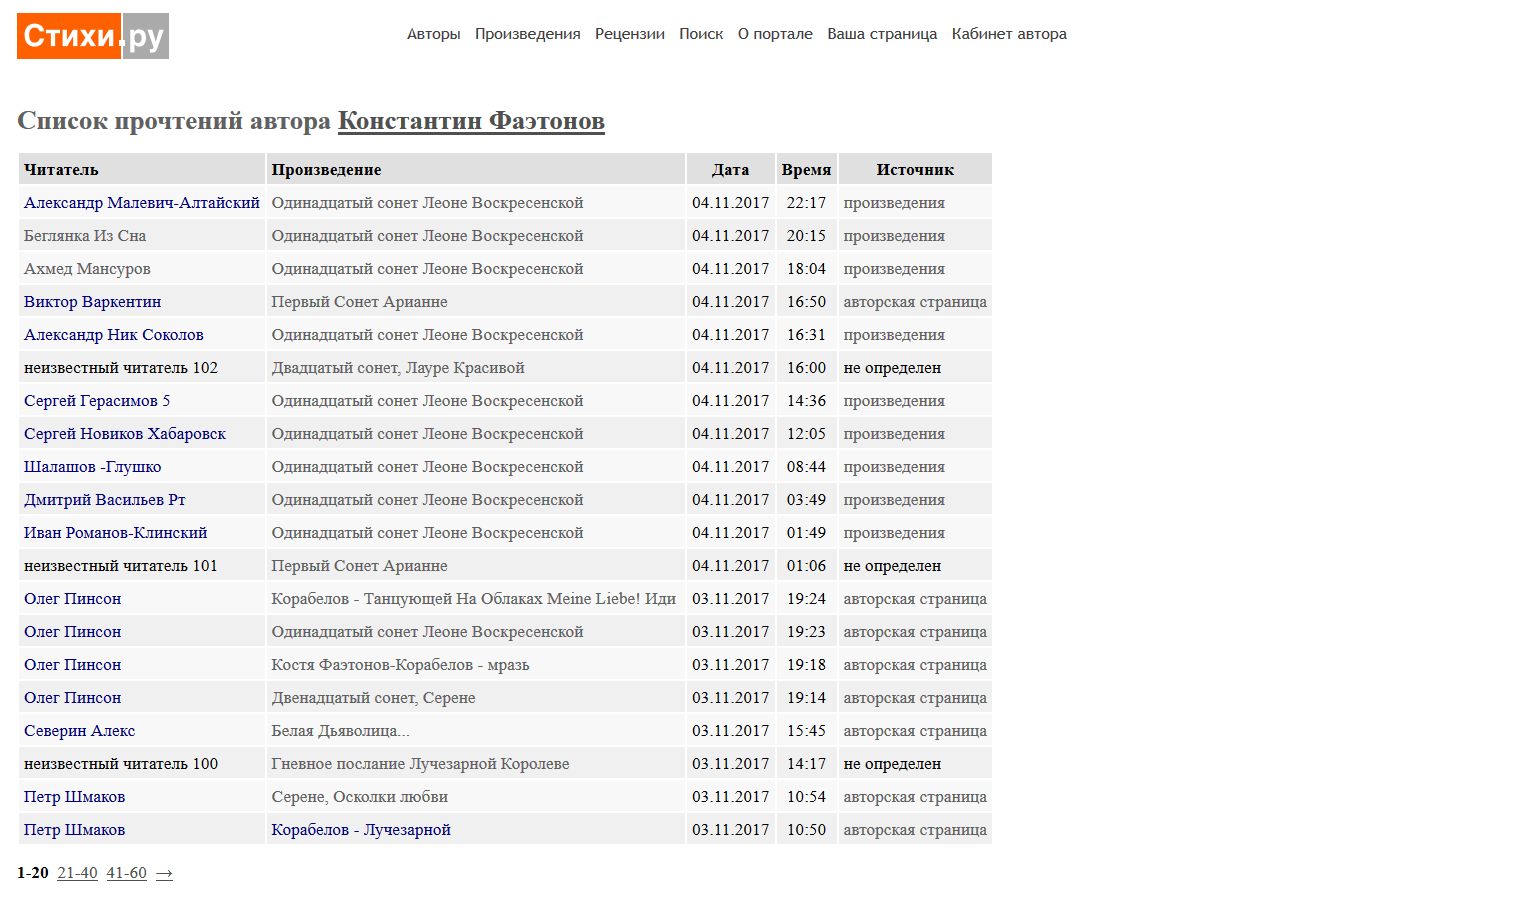Open the Авторы menu item
1516x898 pixels.
[x=433, y=34]
